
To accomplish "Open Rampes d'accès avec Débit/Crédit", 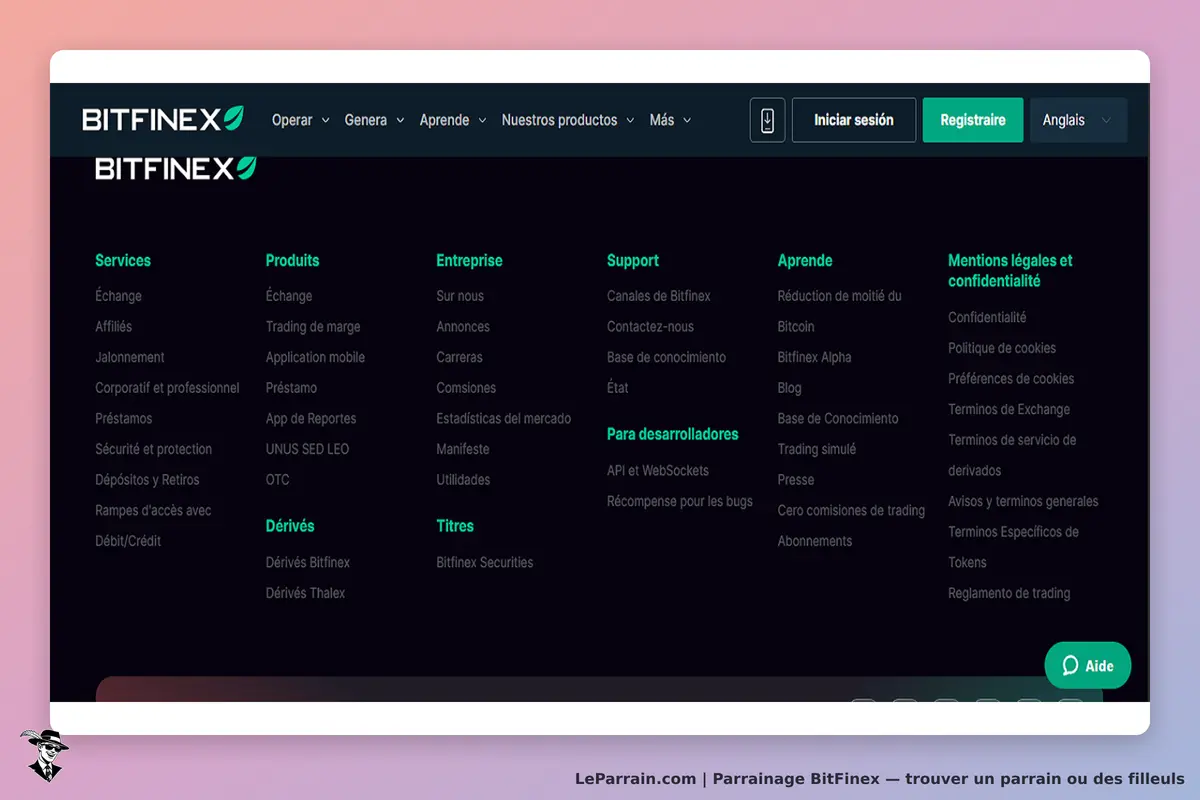I will click(x=153, y=526).
